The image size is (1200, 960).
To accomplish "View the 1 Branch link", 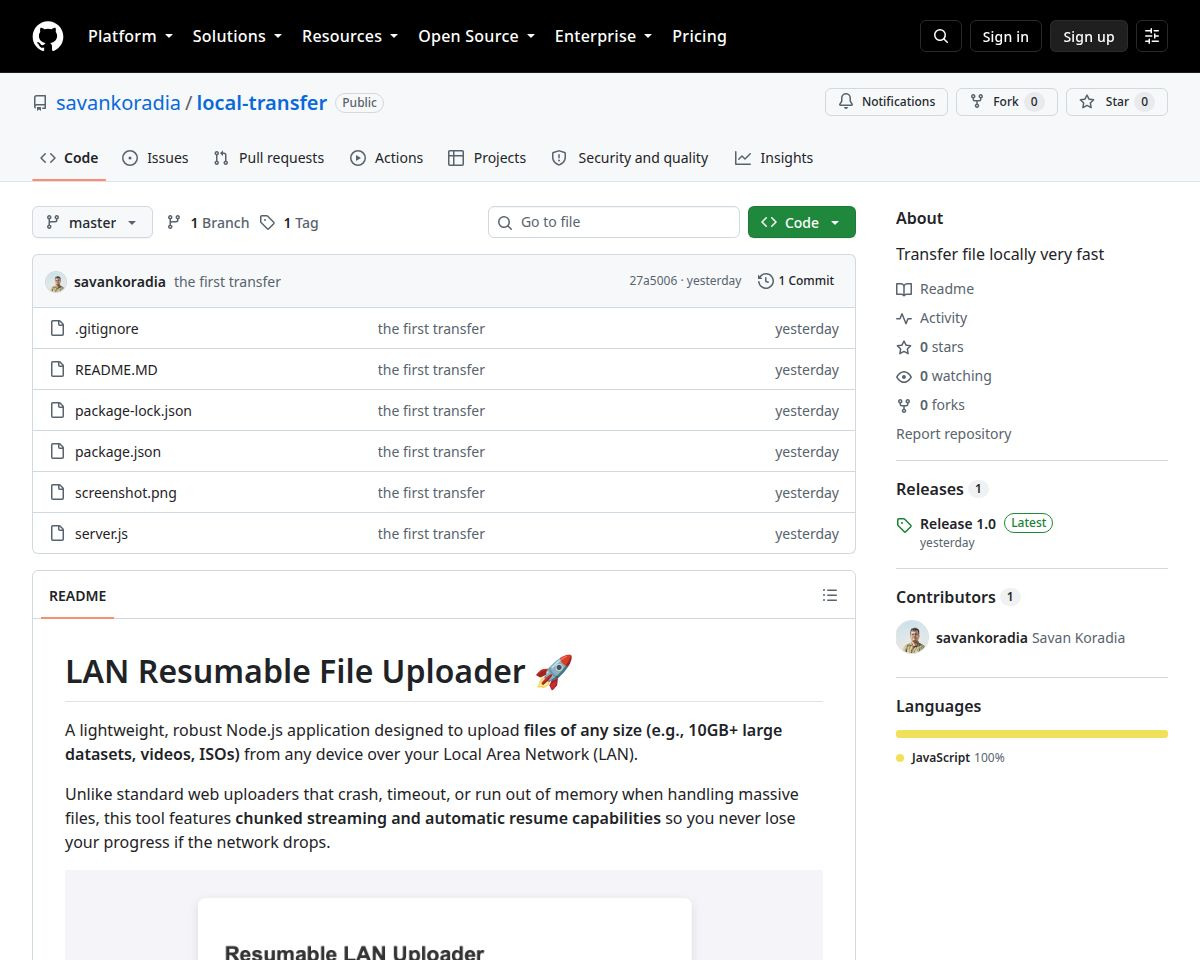I will tap(208, 222).
